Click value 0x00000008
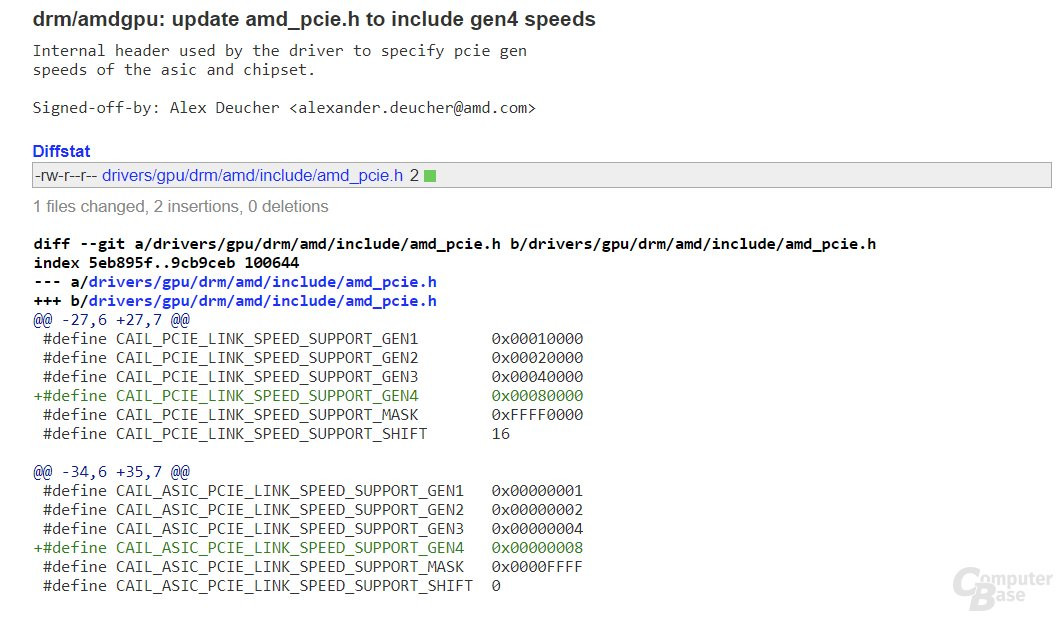Viewport: 1063px width, 621px height. pyautogui.click(x=537, y=548)
